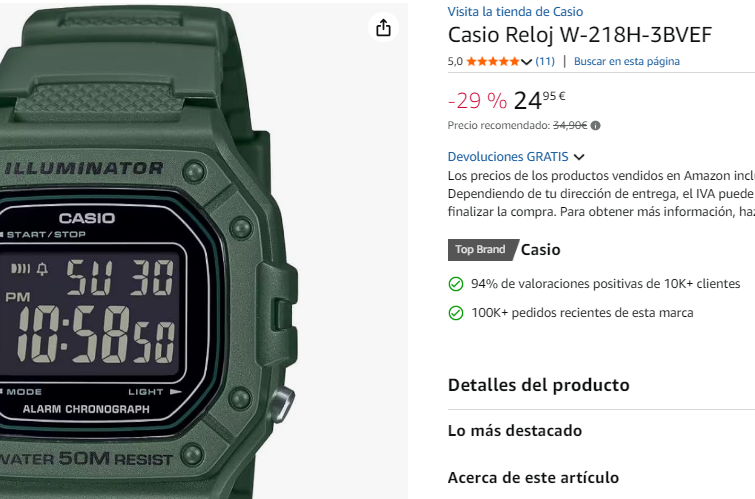Click the Casio Reloj W-218H-3BVEF product title

[580, 35]
